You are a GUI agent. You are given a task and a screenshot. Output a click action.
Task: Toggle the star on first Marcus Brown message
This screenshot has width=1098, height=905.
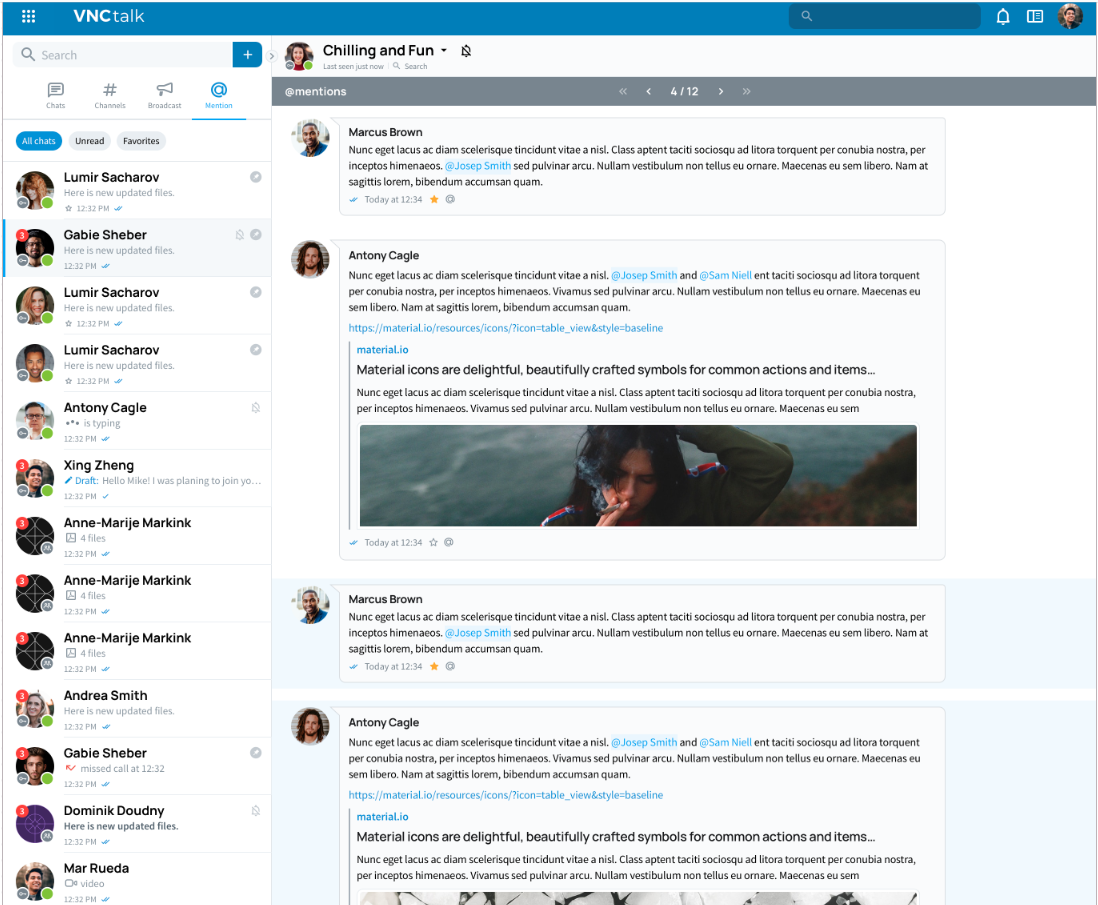pyautogui.click(x=434, y=200)
